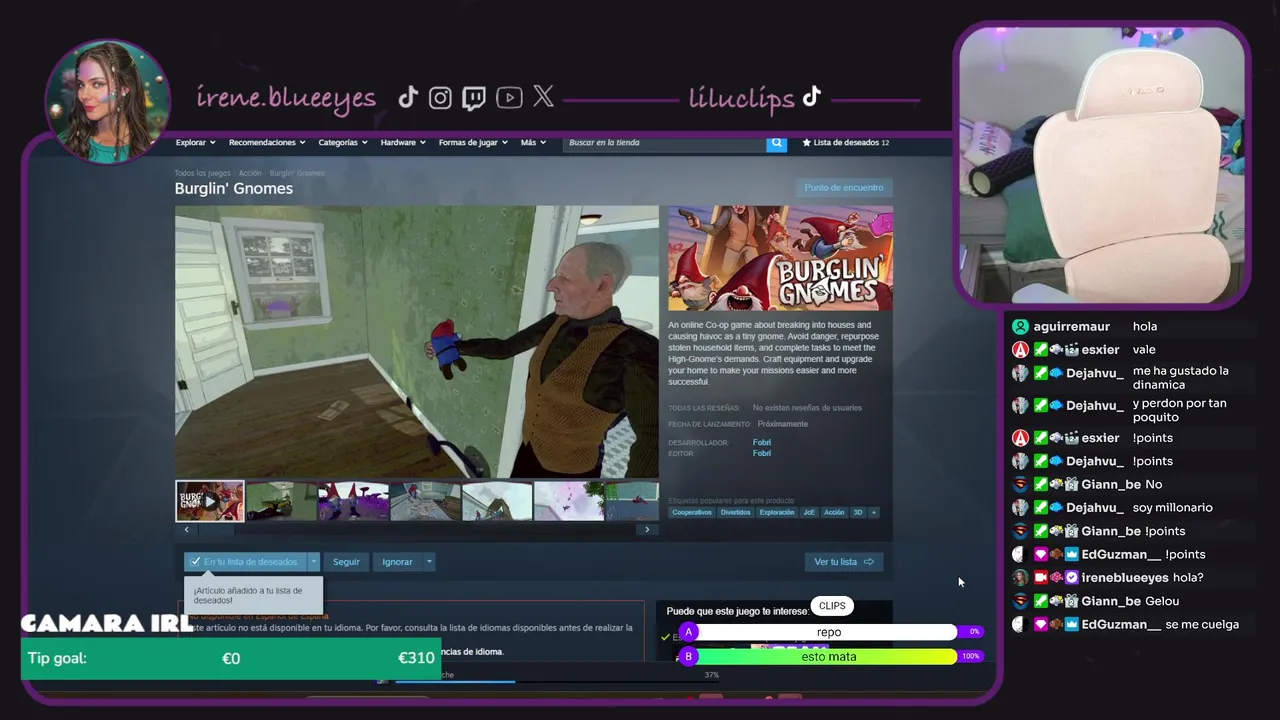Screen dimensions: 1280x720
Task: Open the Ignorar dropdown arrow
Action: [429, 562]
